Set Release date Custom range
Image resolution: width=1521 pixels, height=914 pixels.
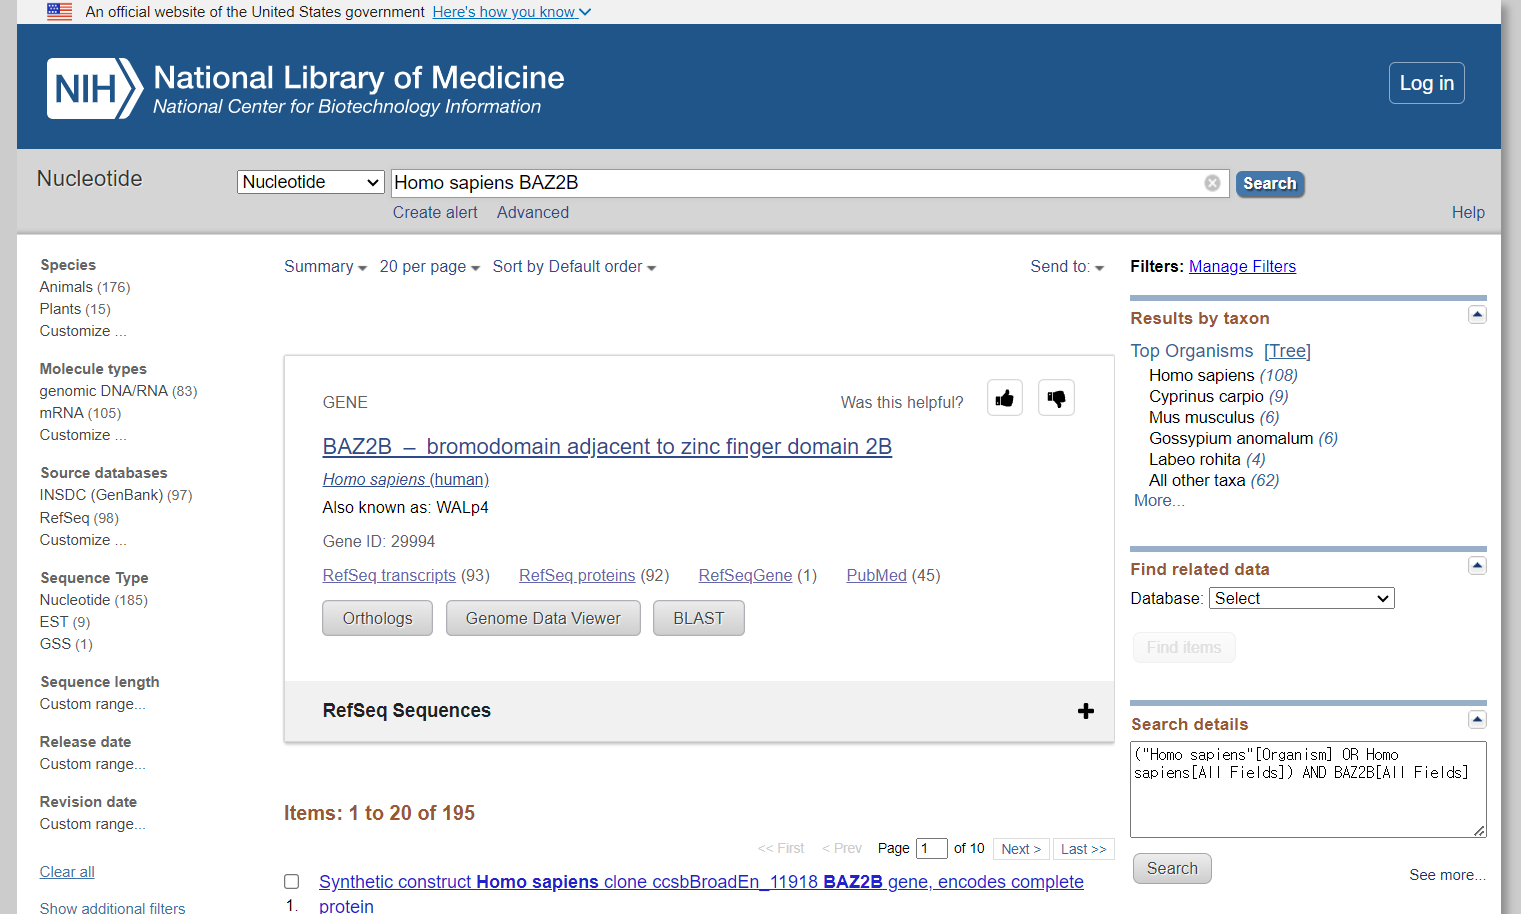click(92, 764)
